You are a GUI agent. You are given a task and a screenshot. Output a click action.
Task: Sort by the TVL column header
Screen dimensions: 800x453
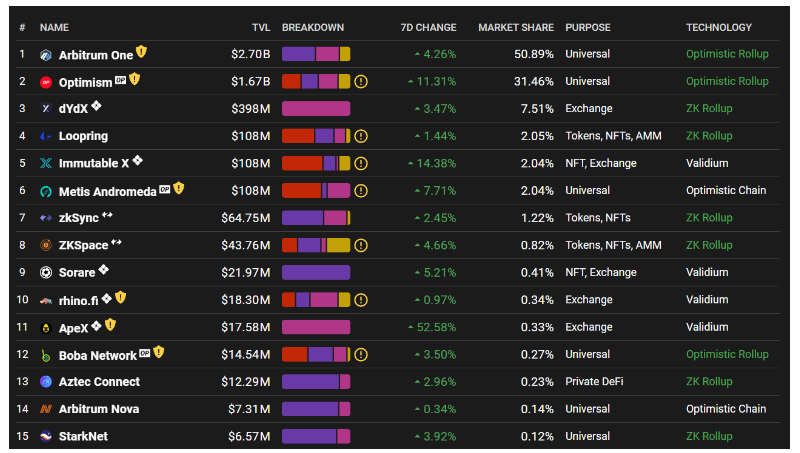click(261, 28)
